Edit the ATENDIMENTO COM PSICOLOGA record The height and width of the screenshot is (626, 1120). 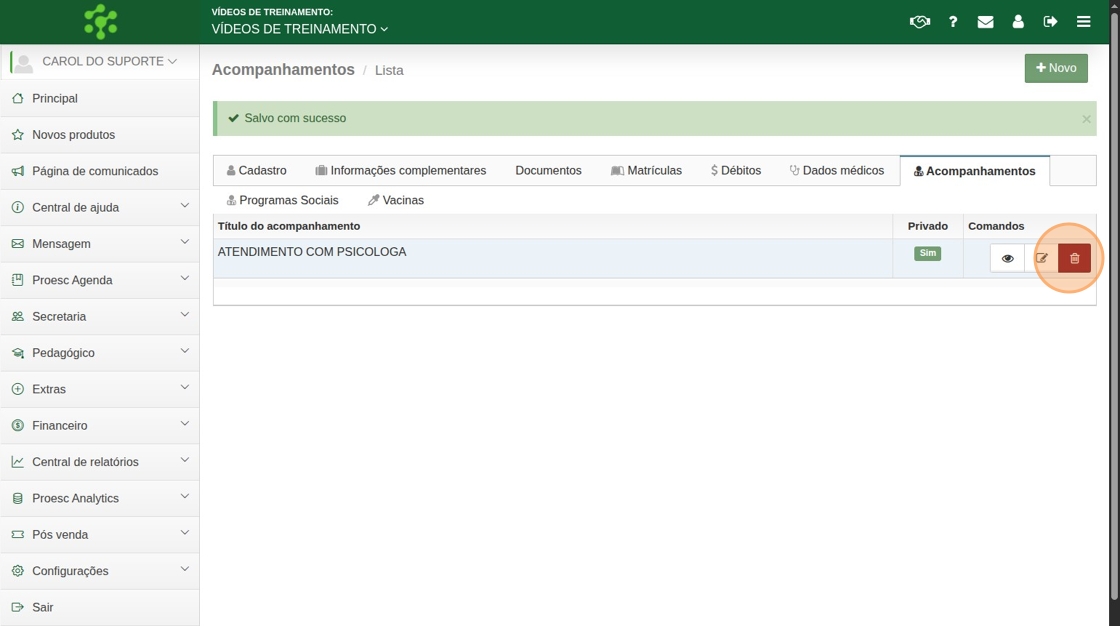(1041, 258)
